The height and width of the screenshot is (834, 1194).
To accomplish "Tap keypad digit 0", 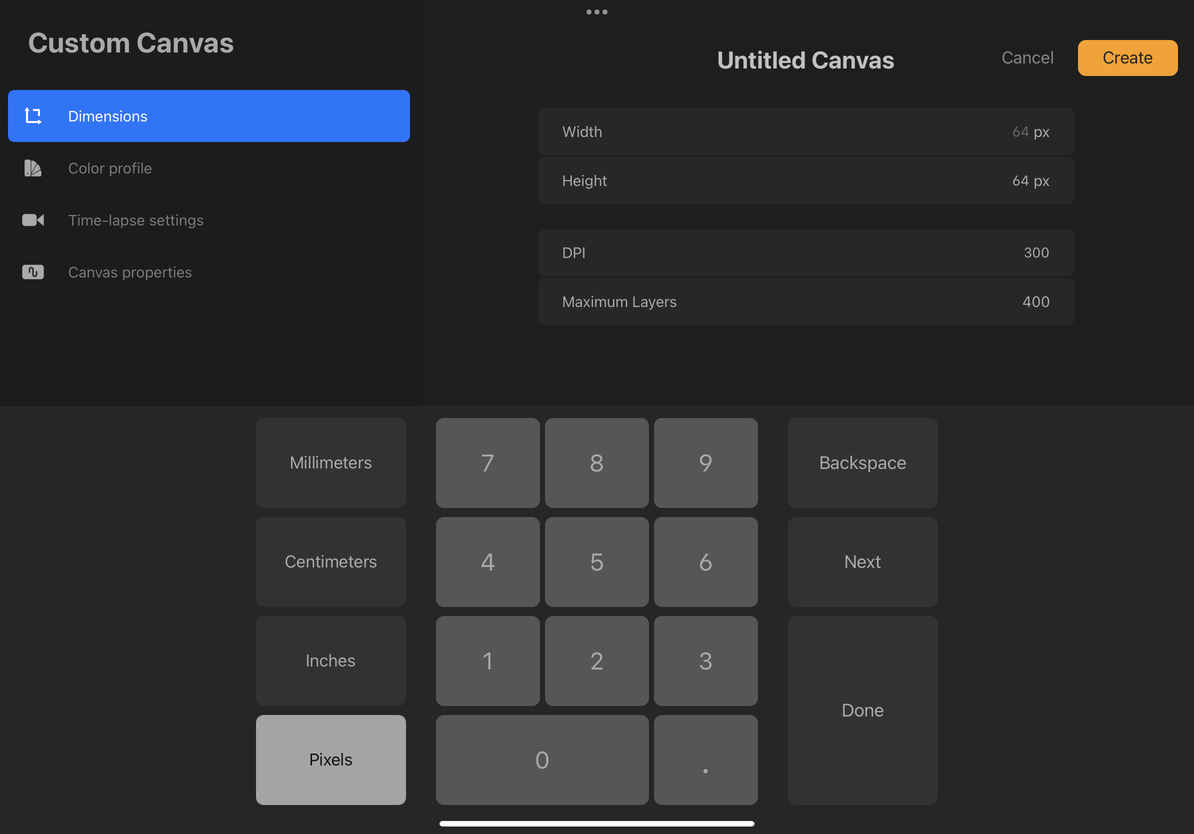I will coord(542,759).
